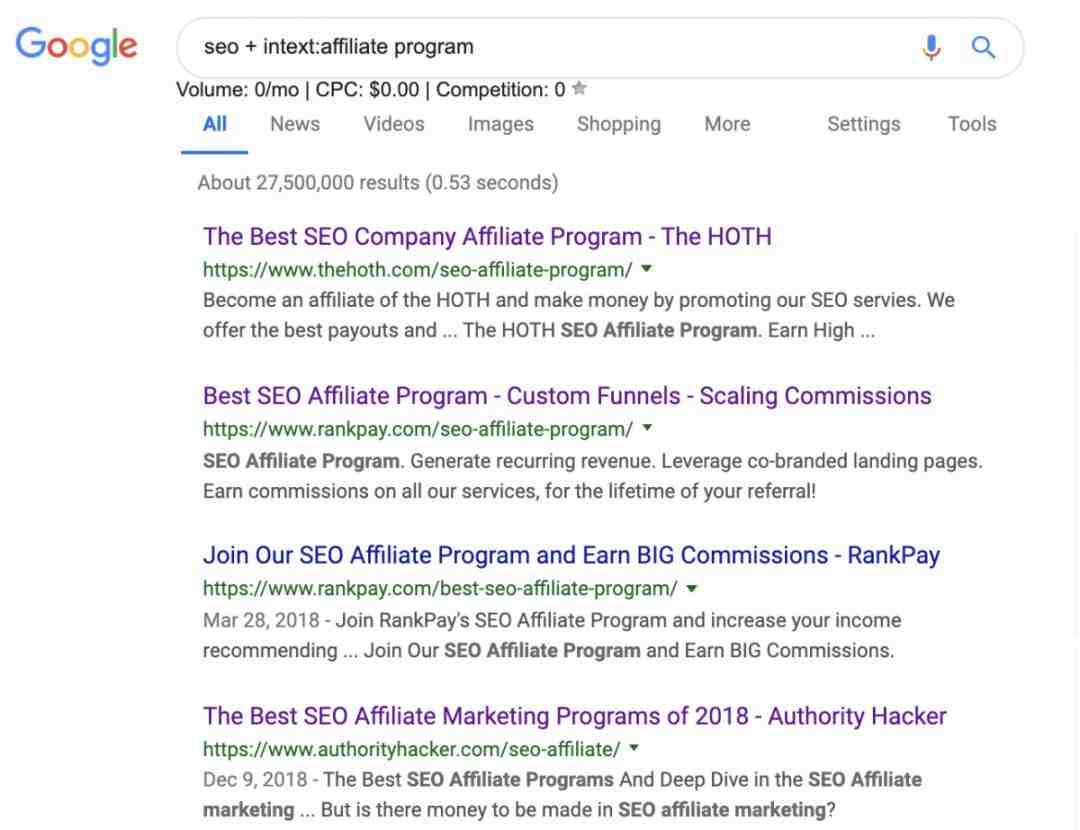Click the authorityhacker.com/seo-affiliate URL text
This screenshot has width=1080, height=830.
(x=411, y=749)
